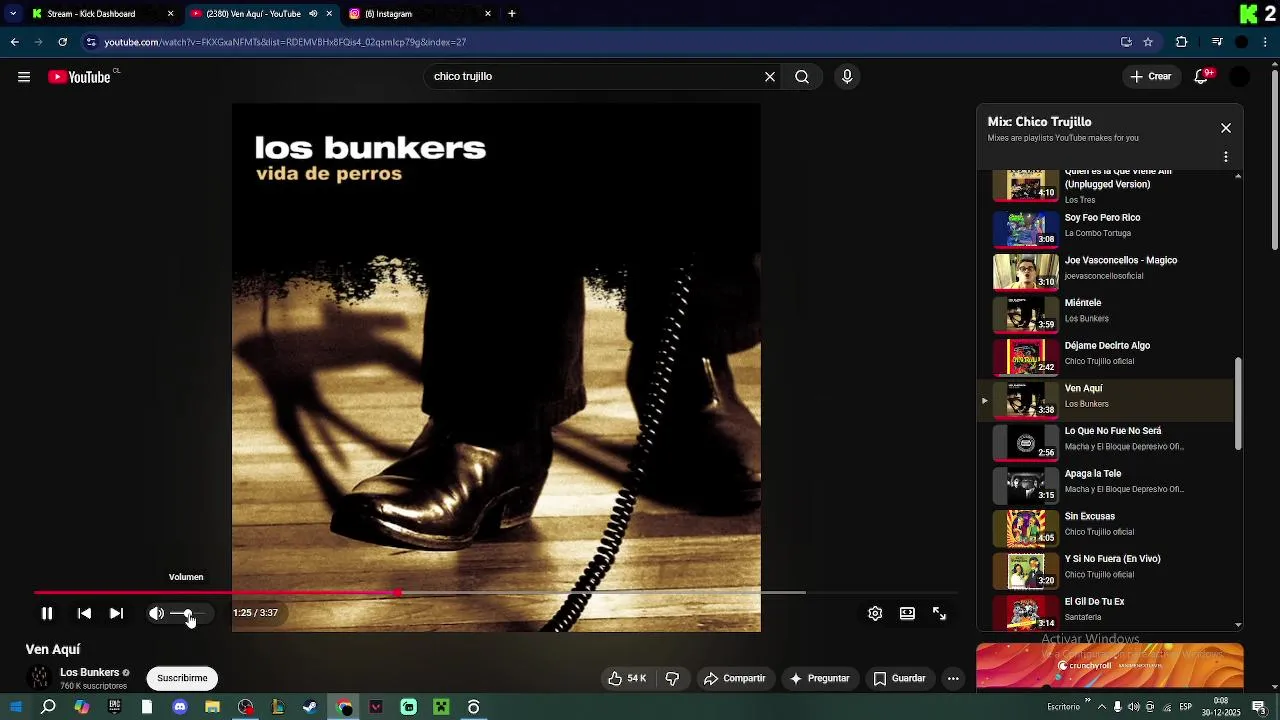1280x720 pixels.
Task: Open Minecraft creeper icon in taskbar
Action: (441, 707)
